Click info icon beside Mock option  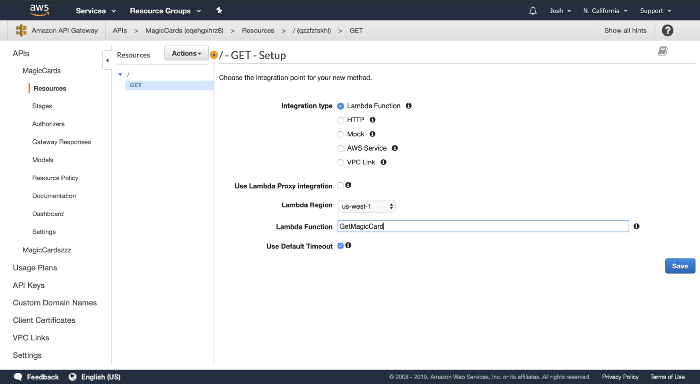(372, 134)
